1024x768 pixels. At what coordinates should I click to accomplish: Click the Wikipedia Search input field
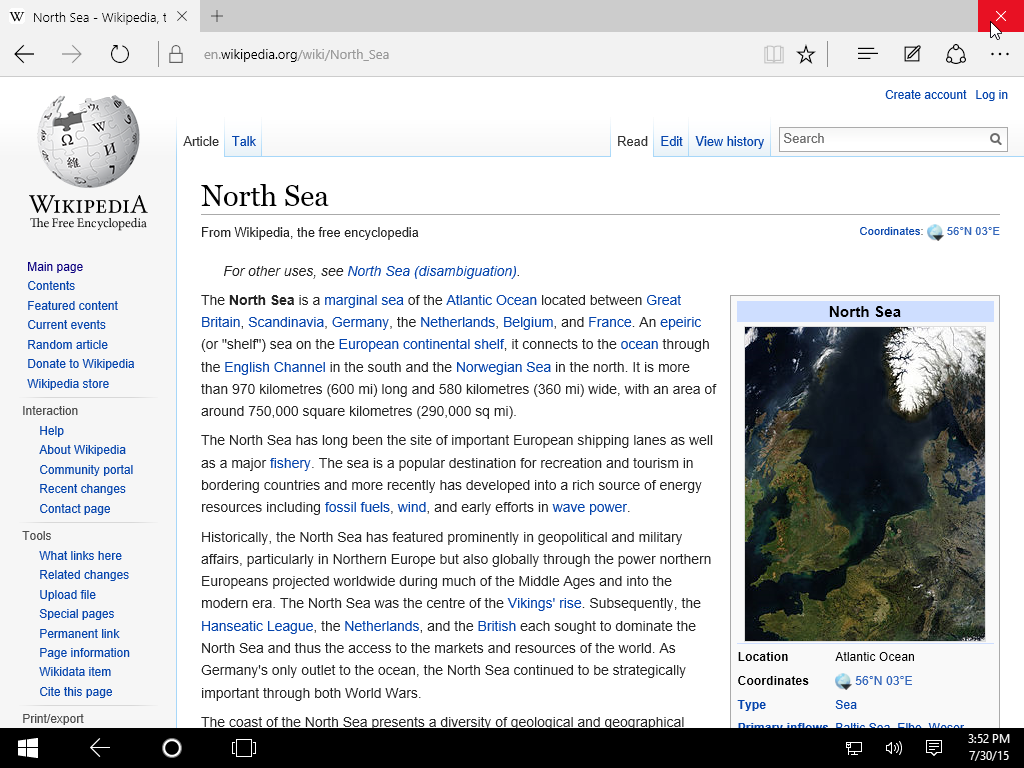coord(884,139)
